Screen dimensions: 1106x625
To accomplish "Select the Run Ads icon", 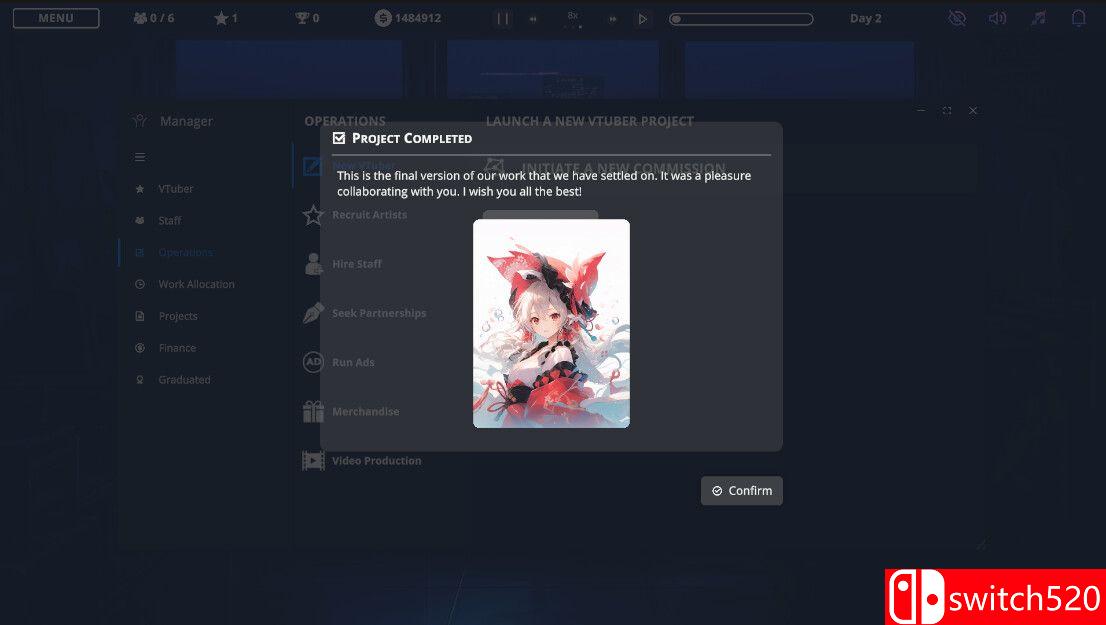I will 312,362.
